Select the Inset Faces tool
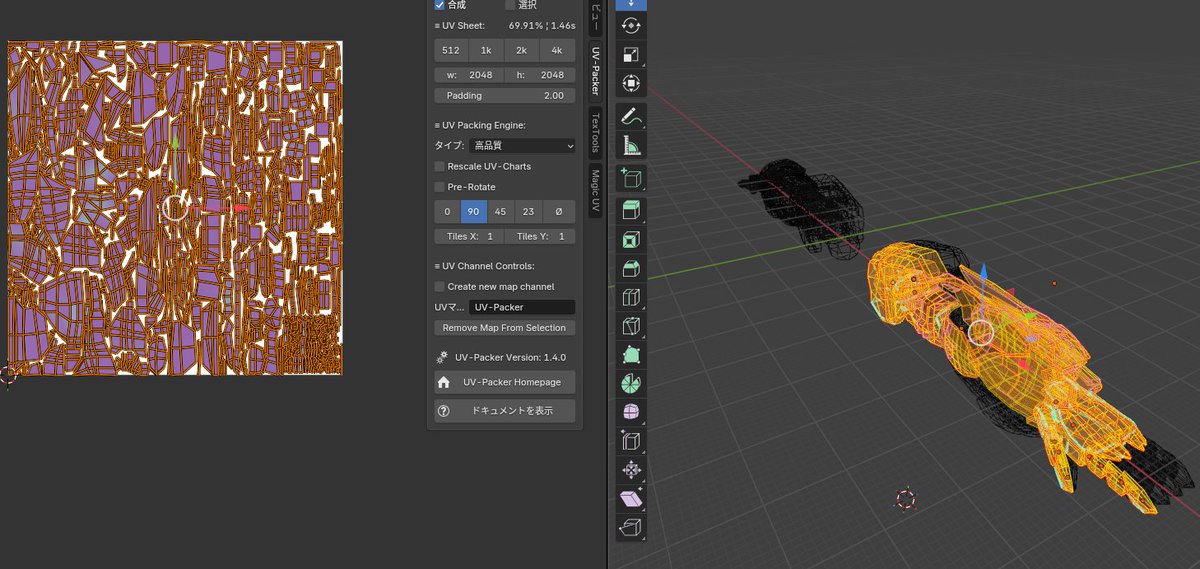This screenshot has width=1200, height=569. (x=631, y=240)
